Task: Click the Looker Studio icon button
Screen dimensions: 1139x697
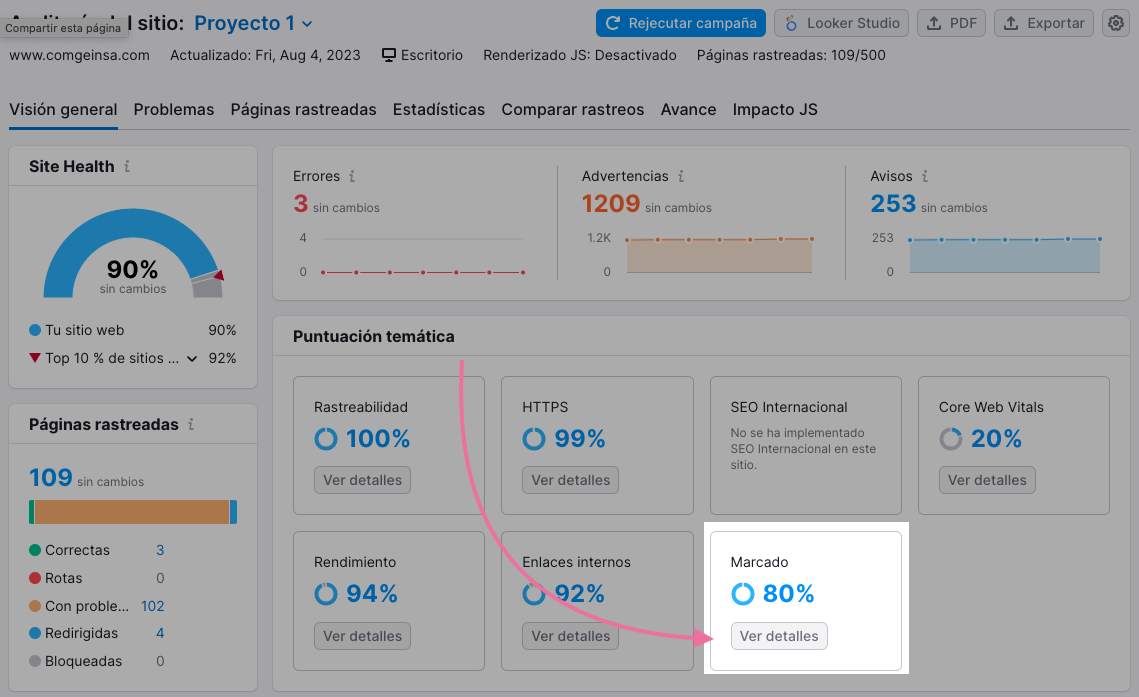Action: 789,22
